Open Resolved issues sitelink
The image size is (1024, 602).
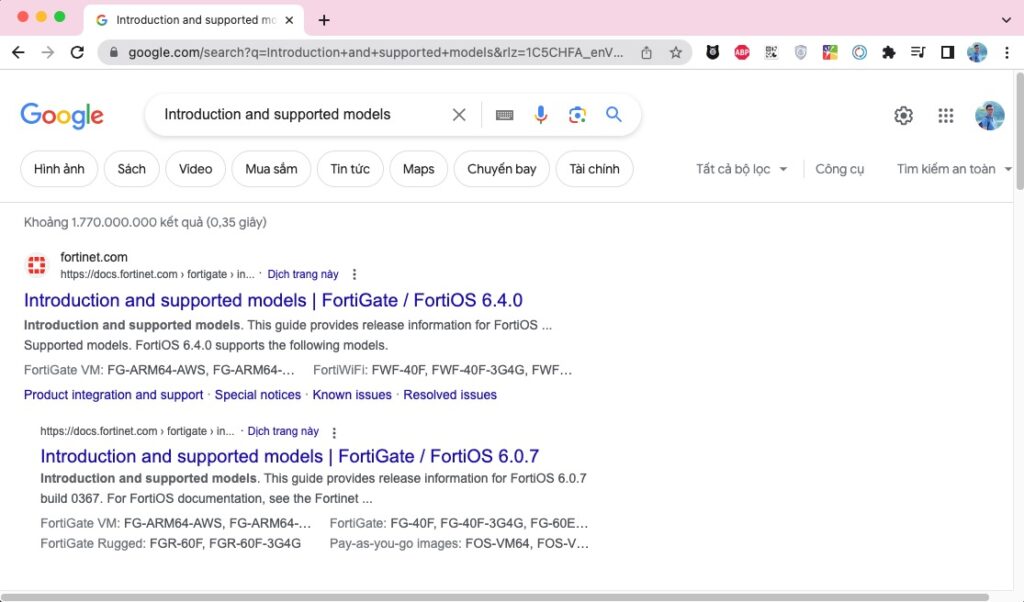click(450, 395)
